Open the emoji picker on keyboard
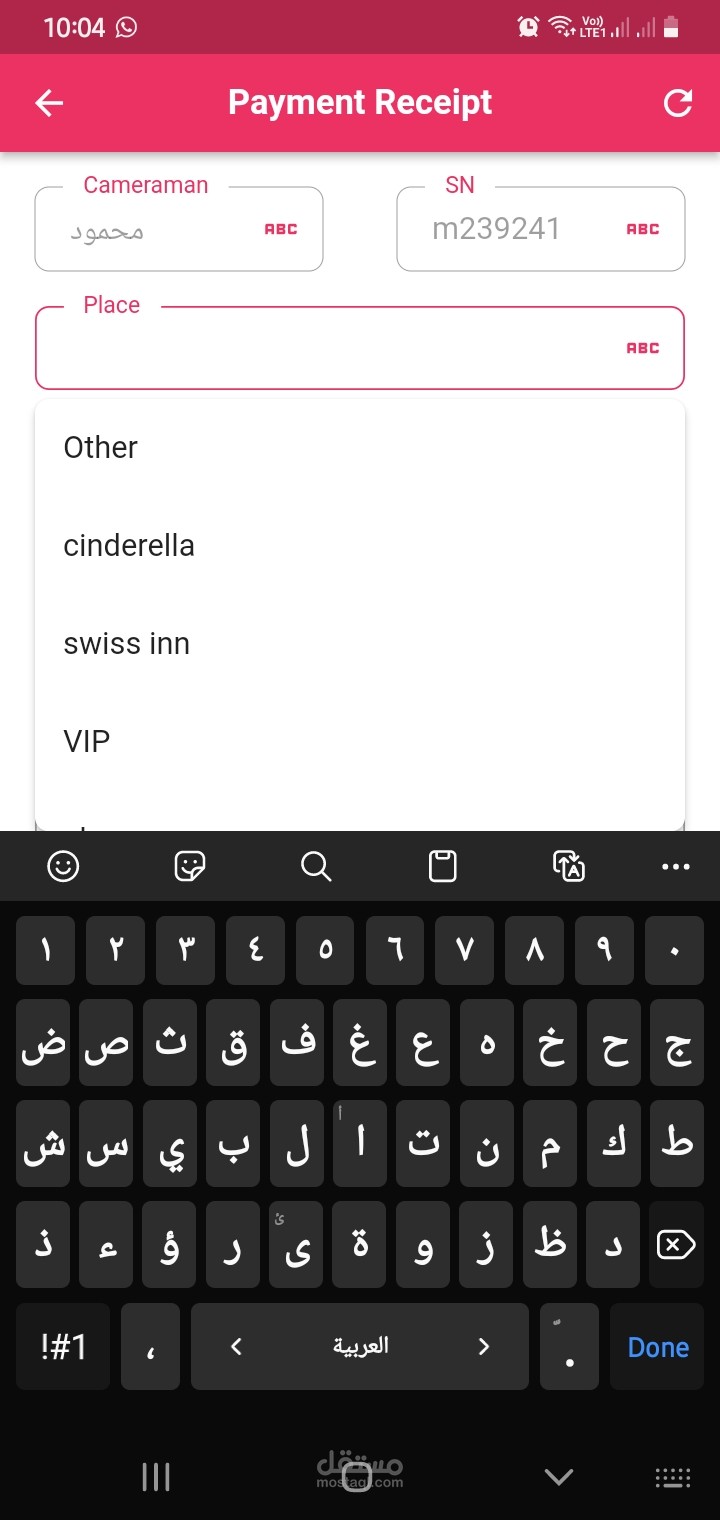720x1520 pixels. pos(63,866)
